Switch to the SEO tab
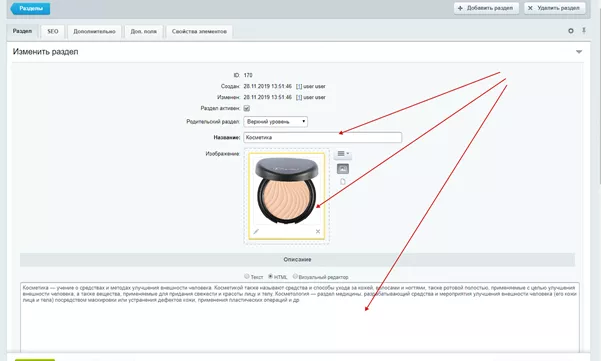 tap(53, 31)
